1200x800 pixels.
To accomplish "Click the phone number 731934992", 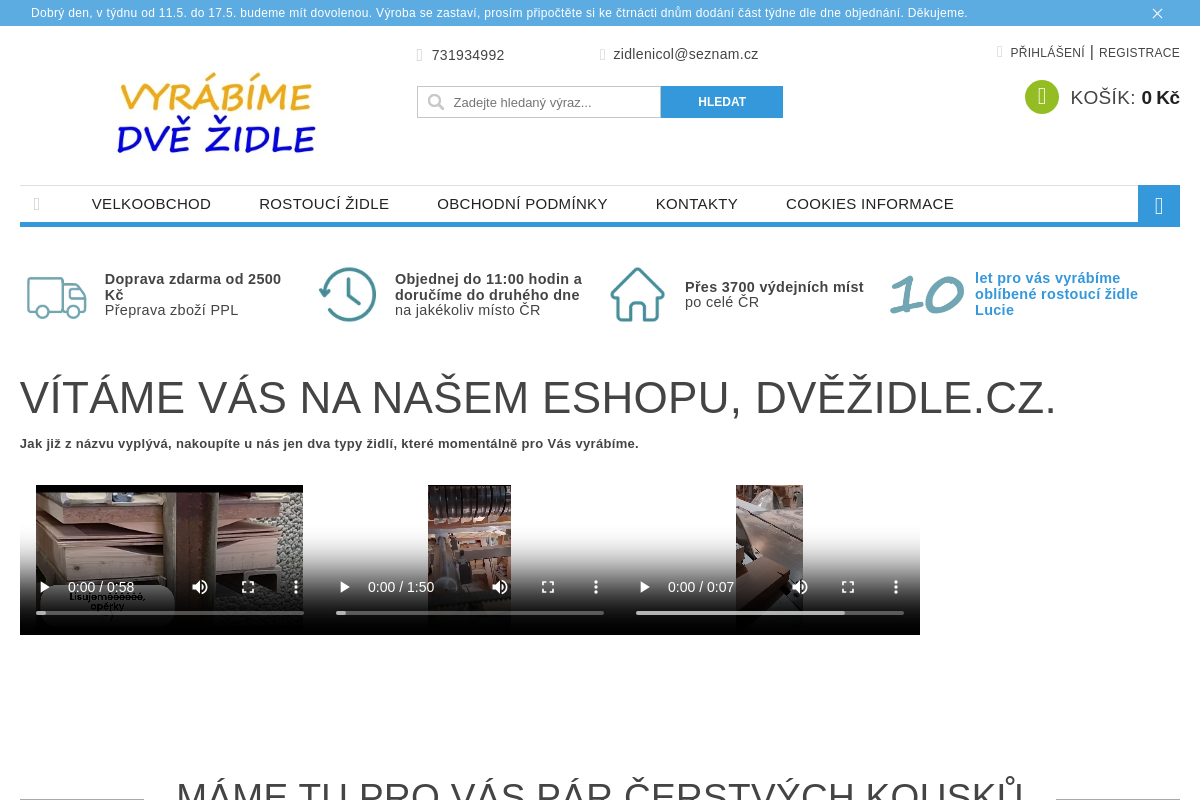I will (x=468, y=55).
